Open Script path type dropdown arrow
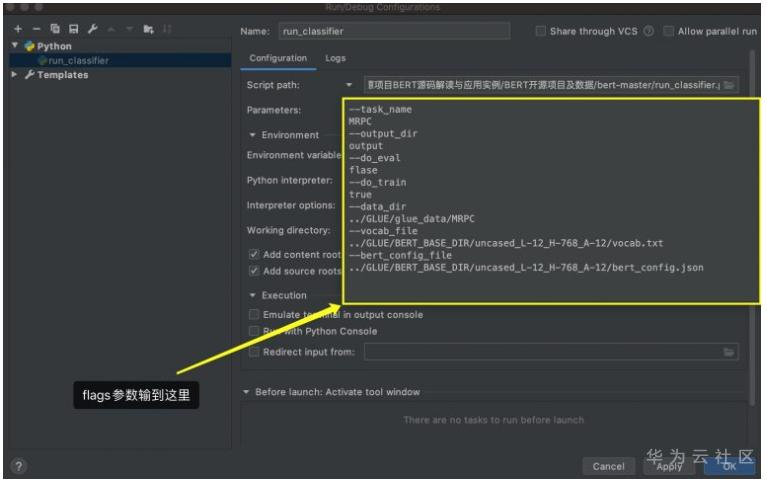Viewport: 767px width, 482px height. pyautogui.click(x=349, y=85)
